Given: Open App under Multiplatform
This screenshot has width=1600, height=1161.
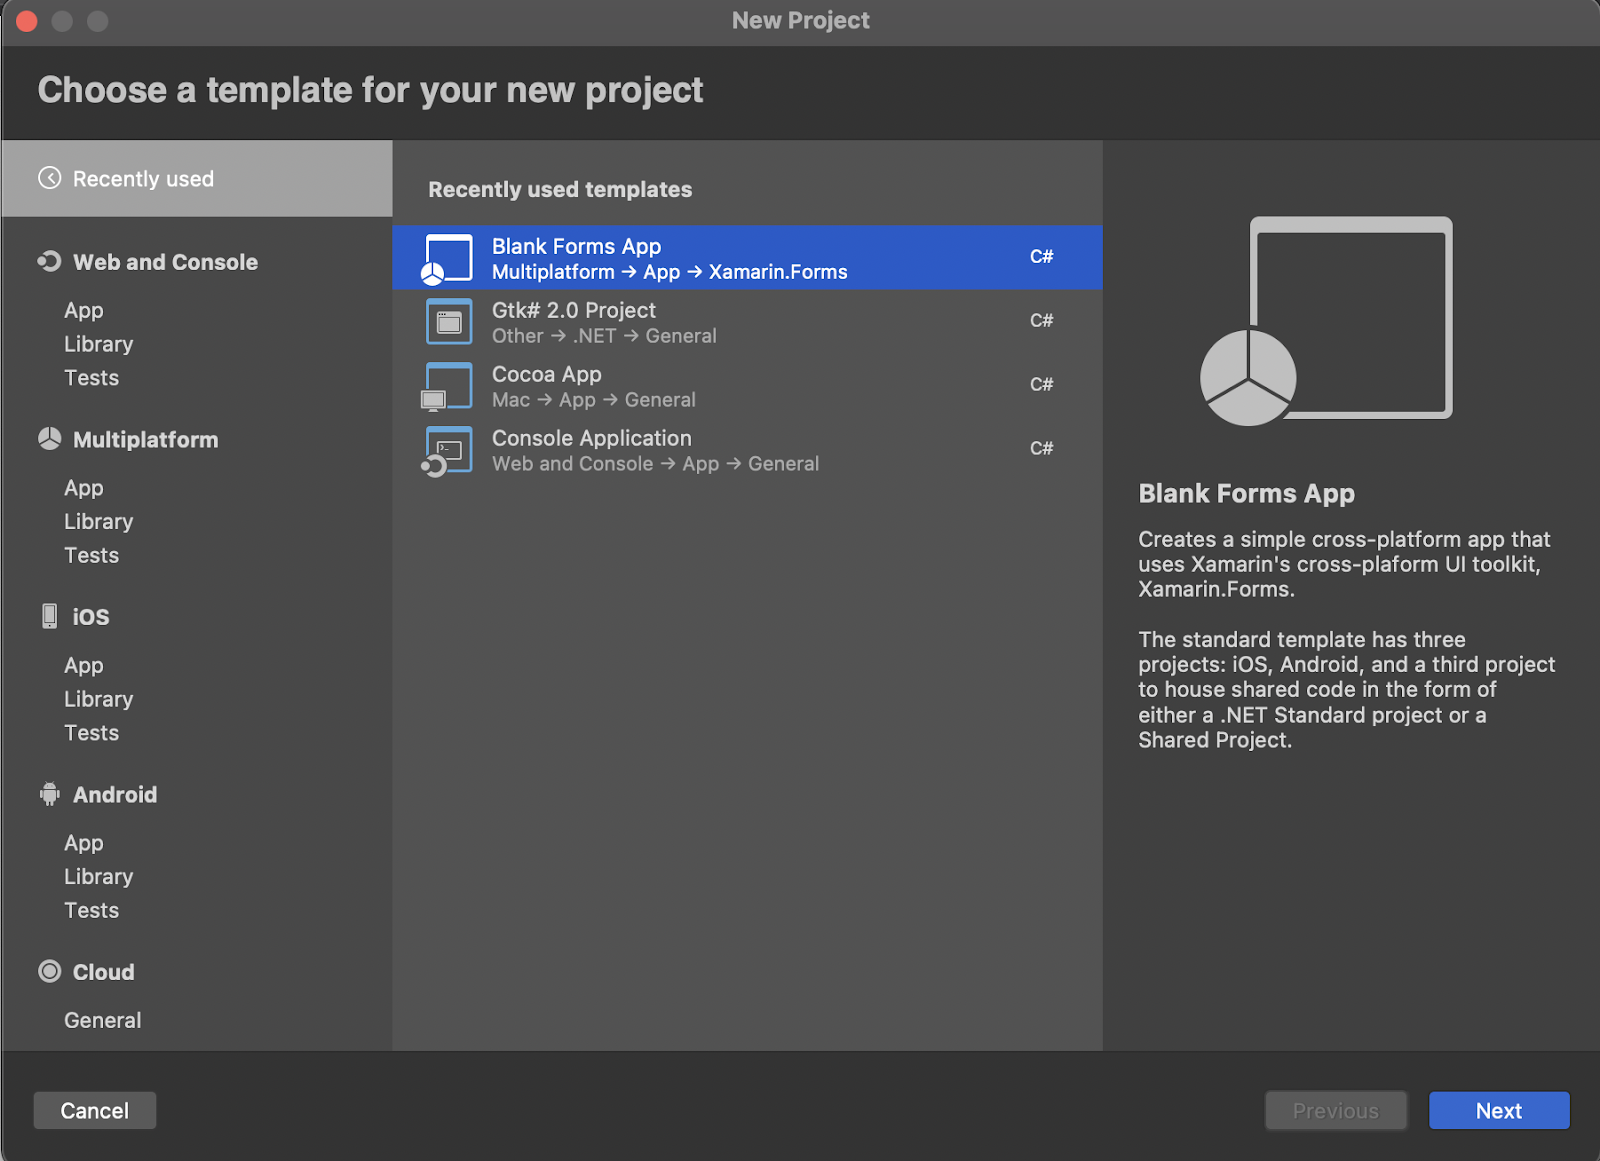Looking at the screenshot, I should (84, 488).
